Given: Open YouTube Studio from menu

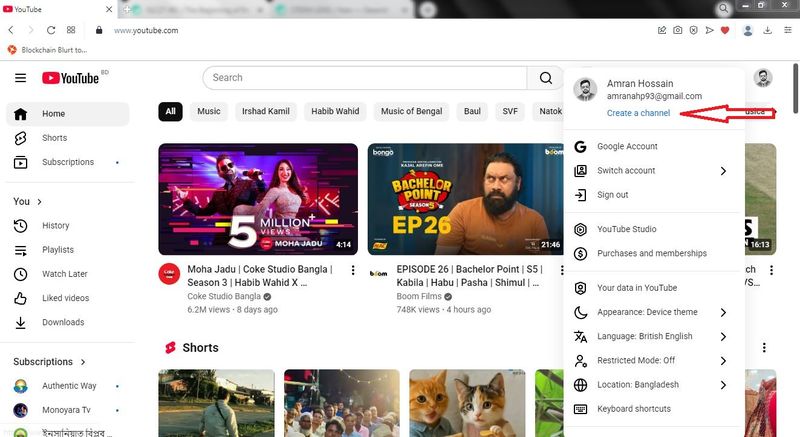Looking at the screenshot, I should tap(626, 229).
